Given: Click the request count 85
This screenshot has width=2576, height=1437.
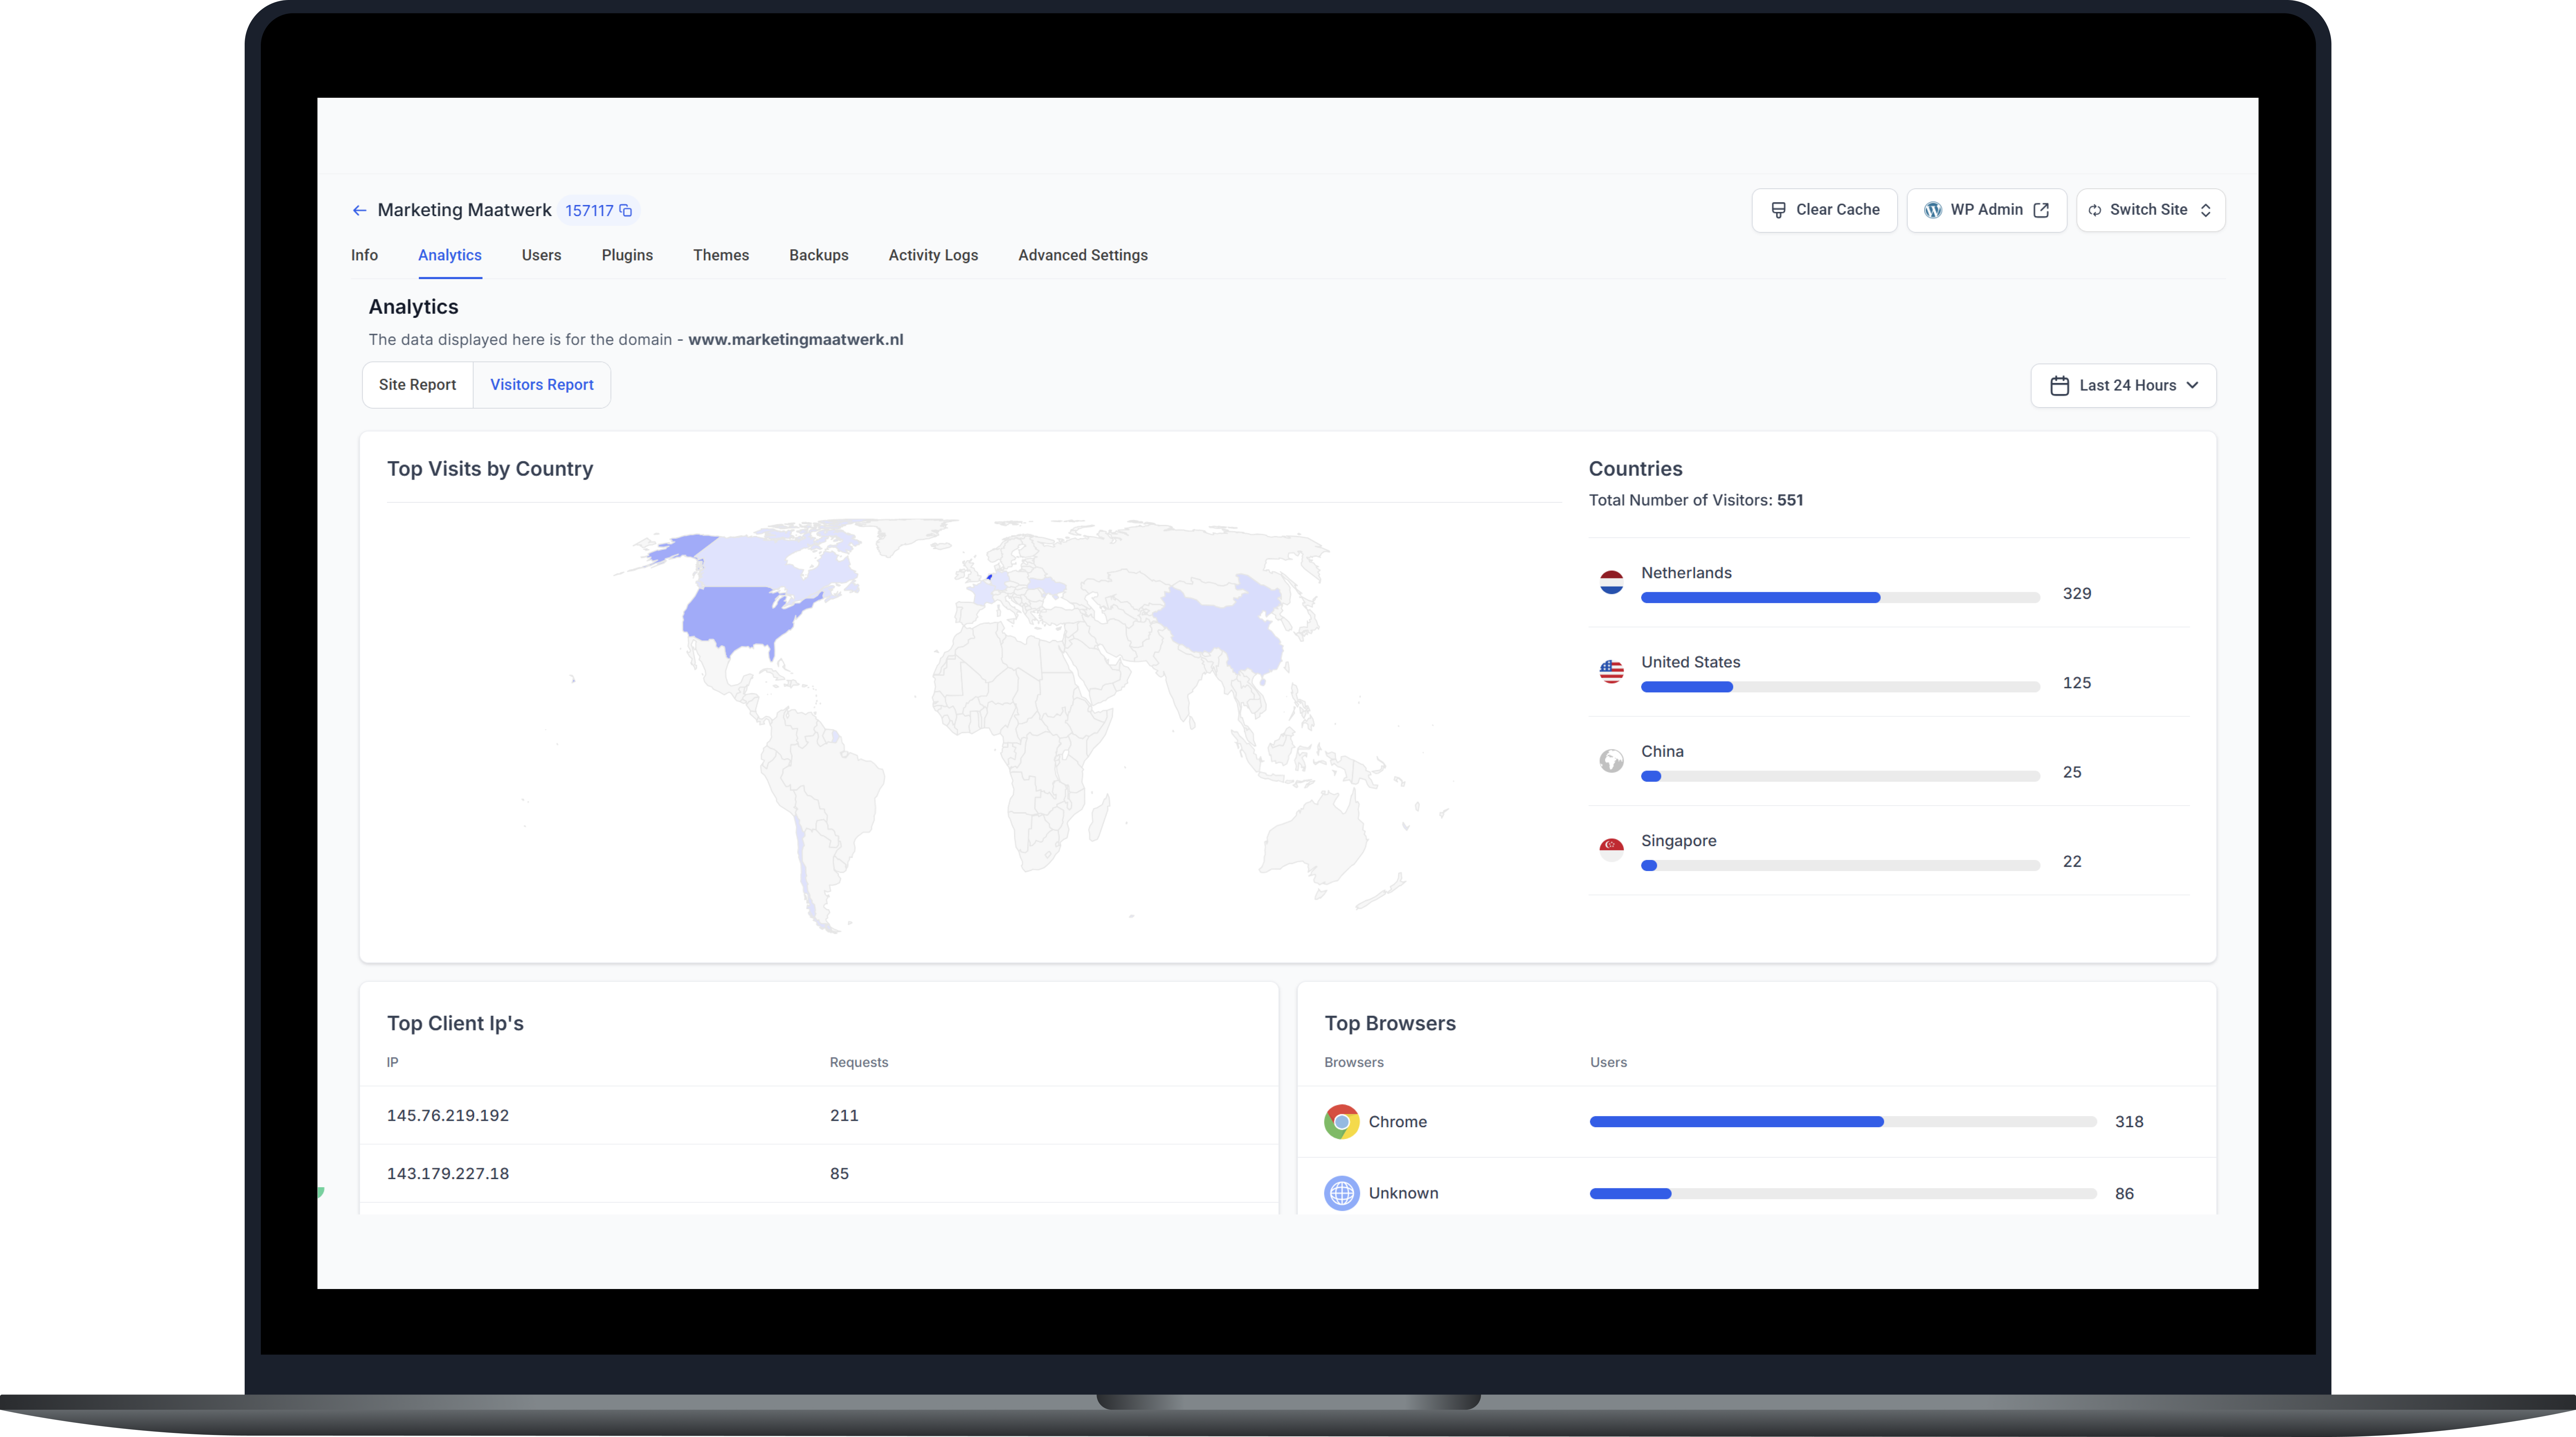Looking at the screenshot, I should (x=839, y=1174).
